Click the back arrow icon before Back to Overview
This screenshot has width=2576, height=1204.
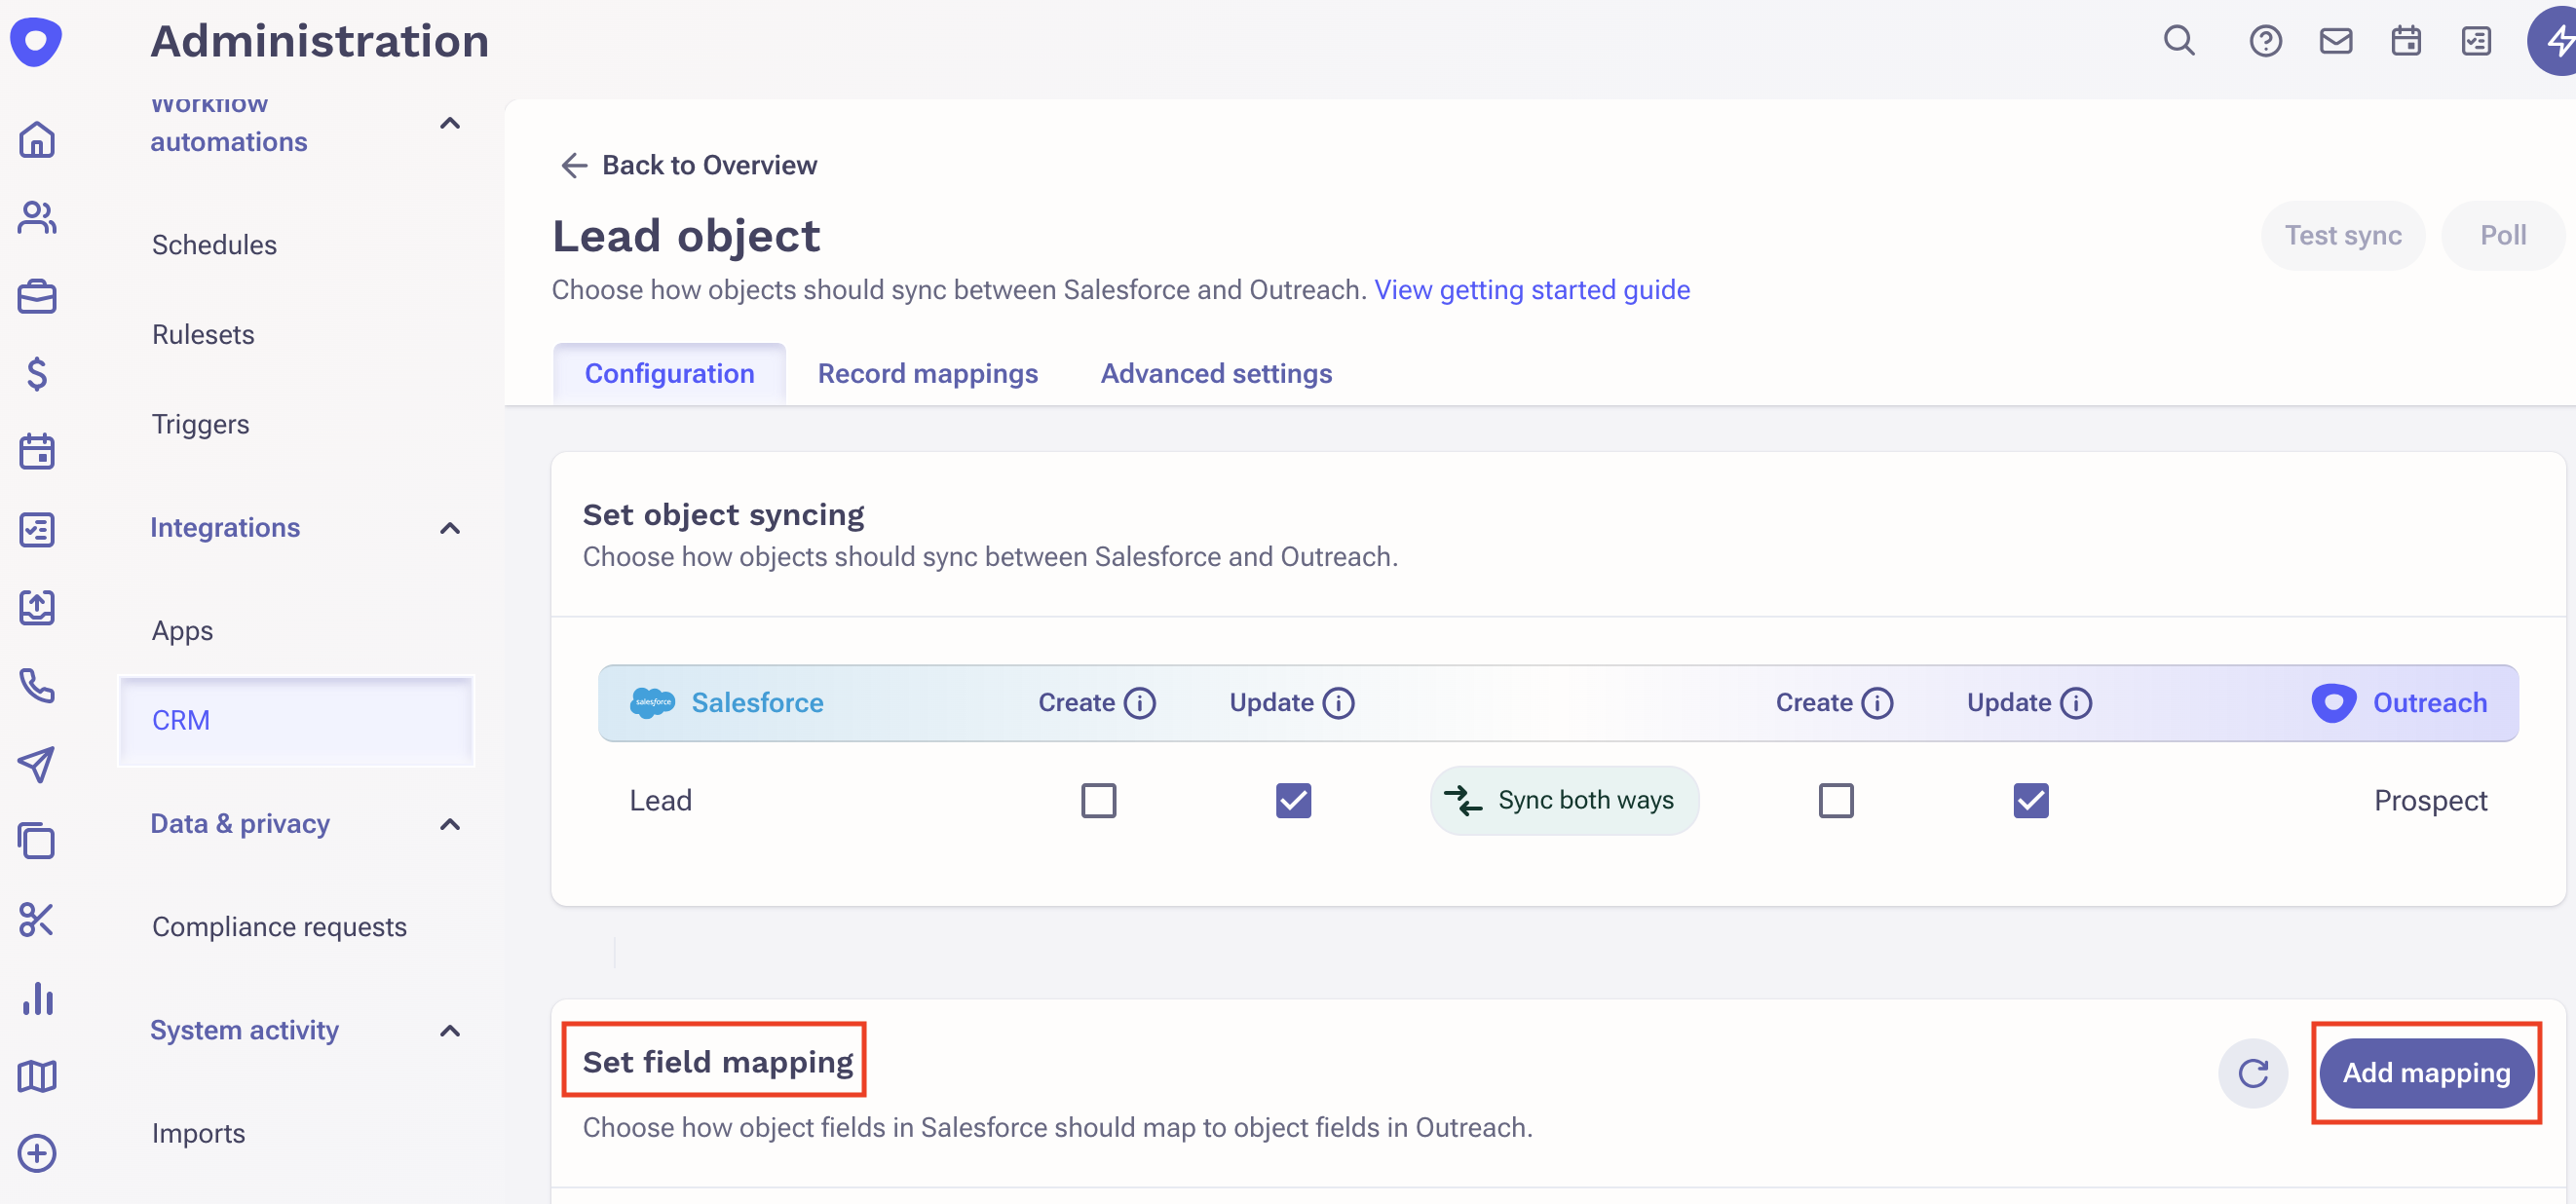point(573,165)
